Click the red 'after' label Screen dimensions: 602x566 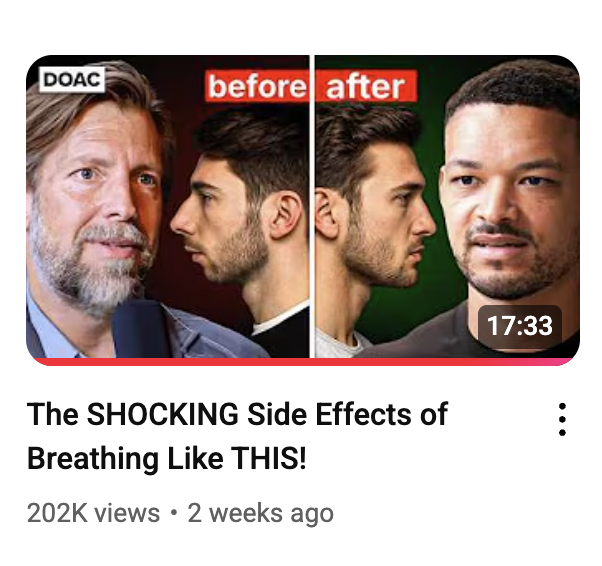366,86
